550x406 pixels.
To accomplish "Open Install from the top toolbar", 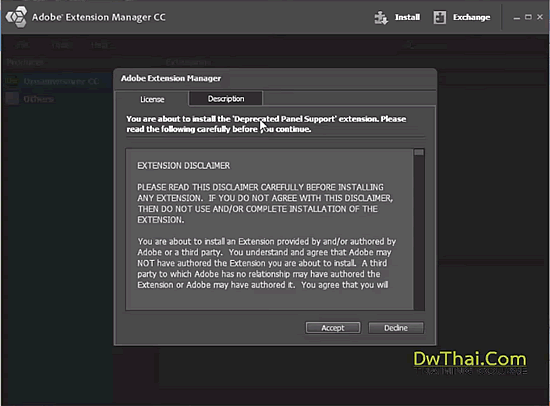I will pos(407,17).
